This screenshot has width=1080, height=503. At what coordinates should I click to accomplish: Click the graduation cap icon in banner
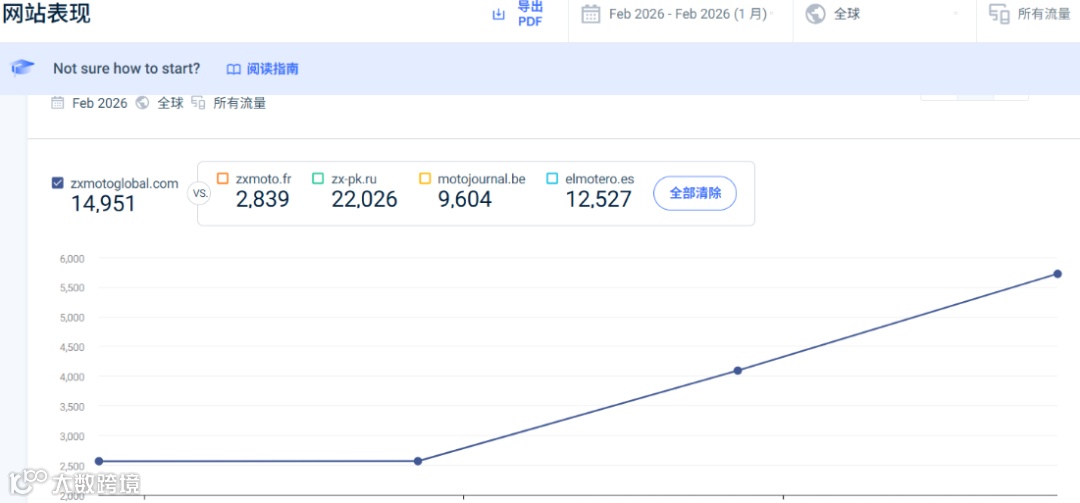(22, 68)
